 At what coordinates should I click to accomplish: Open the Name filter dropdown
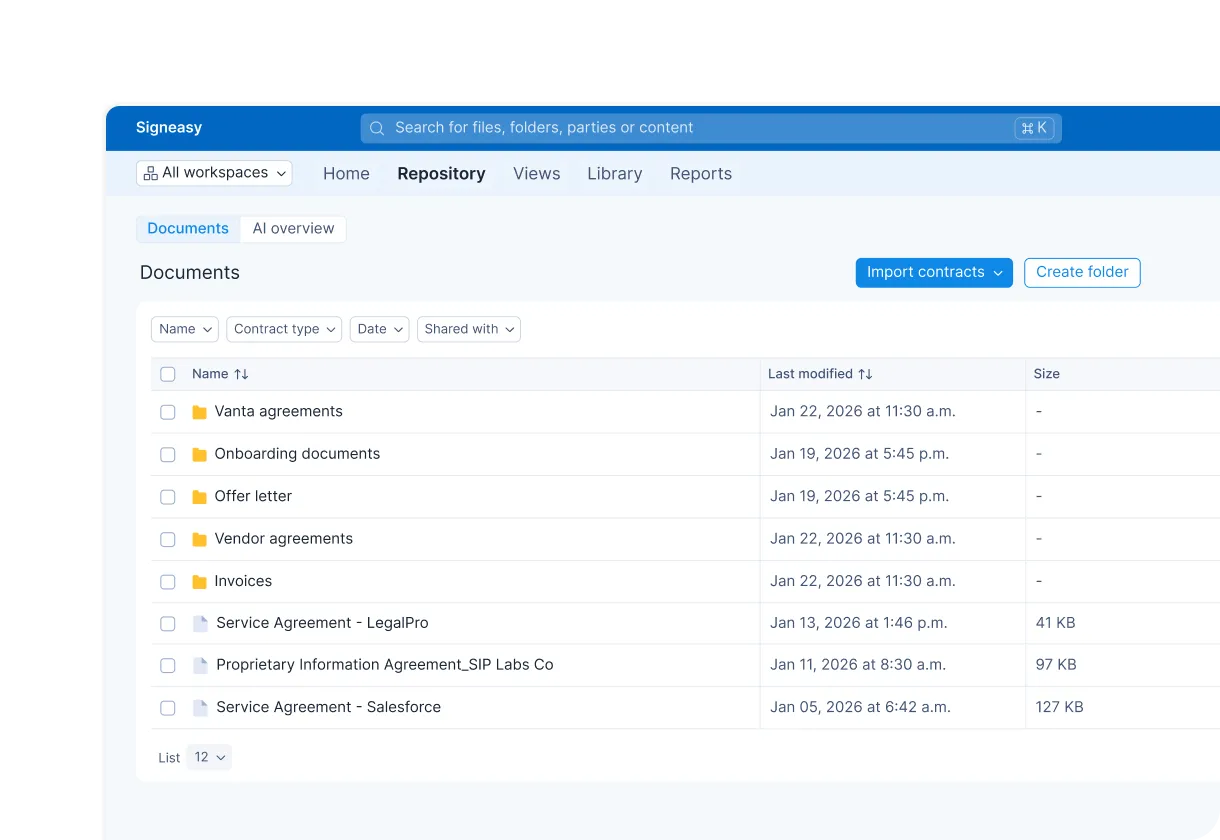(x=185, y=329)
